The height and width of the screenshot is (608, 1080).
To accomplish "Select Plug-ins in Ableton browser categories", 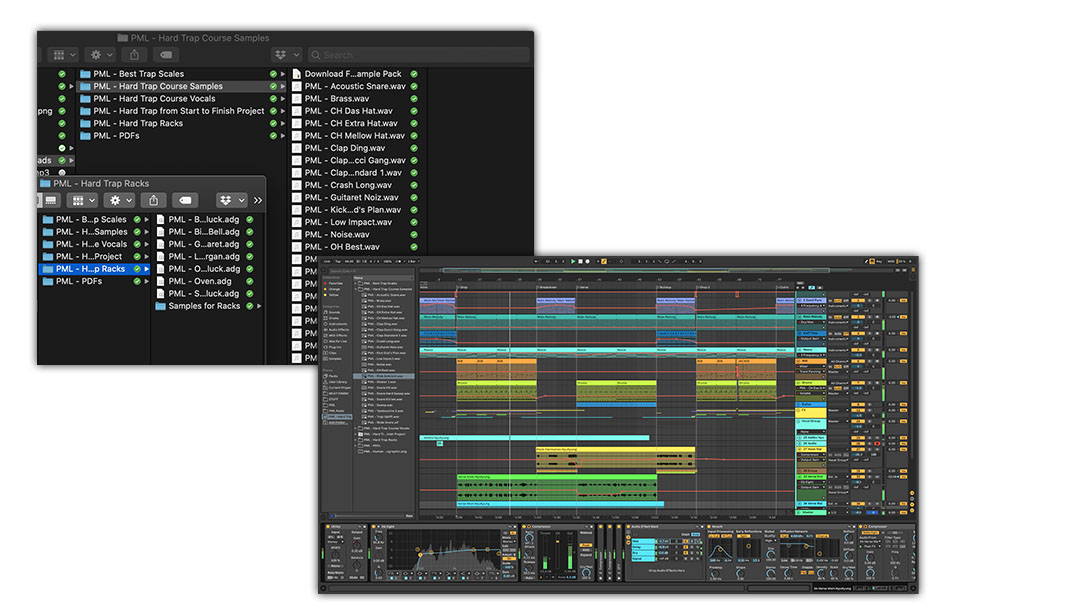I will (x=335, y=347).
